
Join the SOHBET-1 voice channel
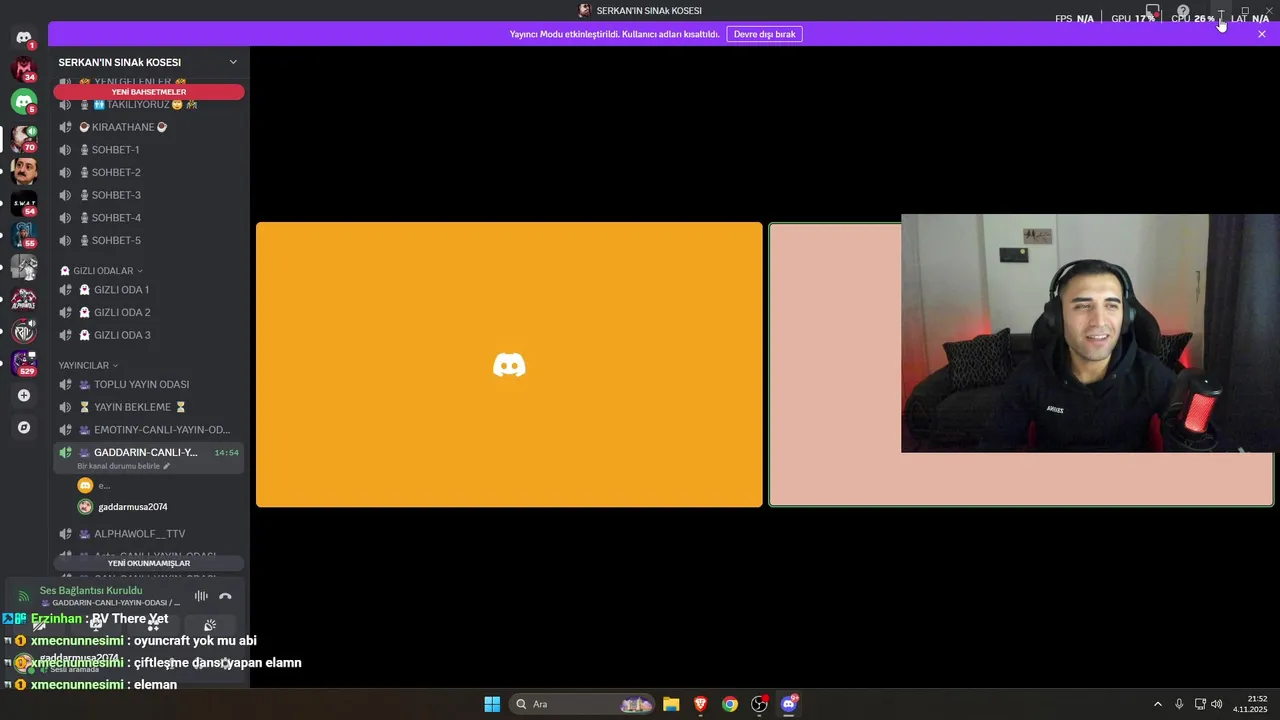tap(148, 150)
